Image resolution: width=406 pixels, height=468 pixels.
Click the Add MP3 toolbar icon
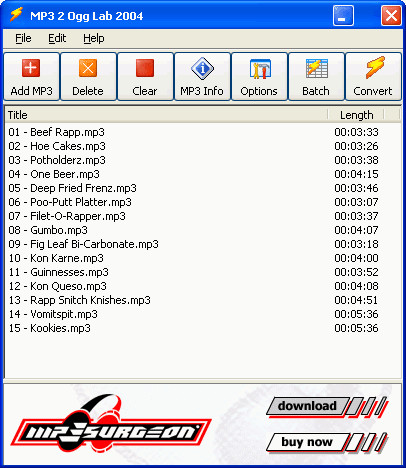point(32,77)
